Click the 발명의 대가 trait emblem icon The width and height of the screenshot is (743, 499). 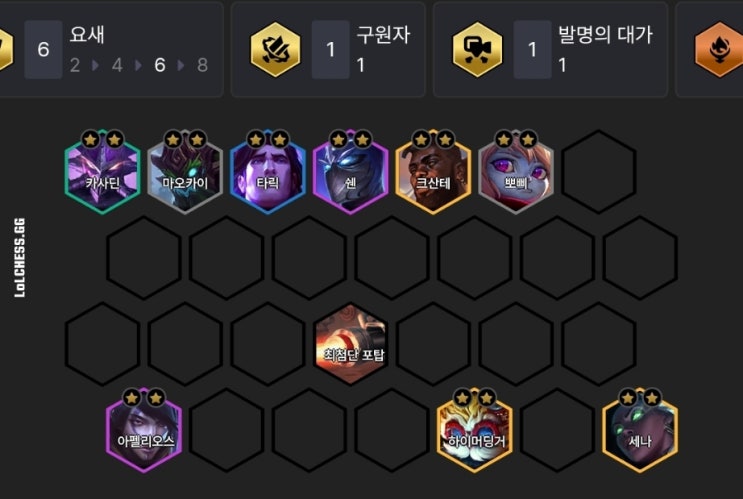(477, 49)
